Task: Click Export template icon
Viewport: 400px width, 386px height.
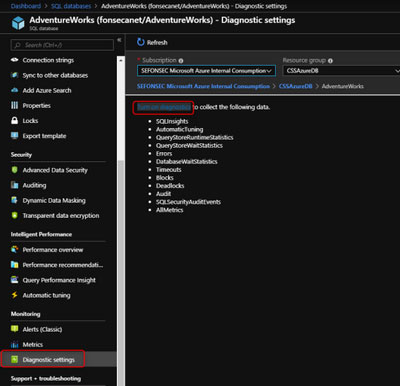Action: 14,136
